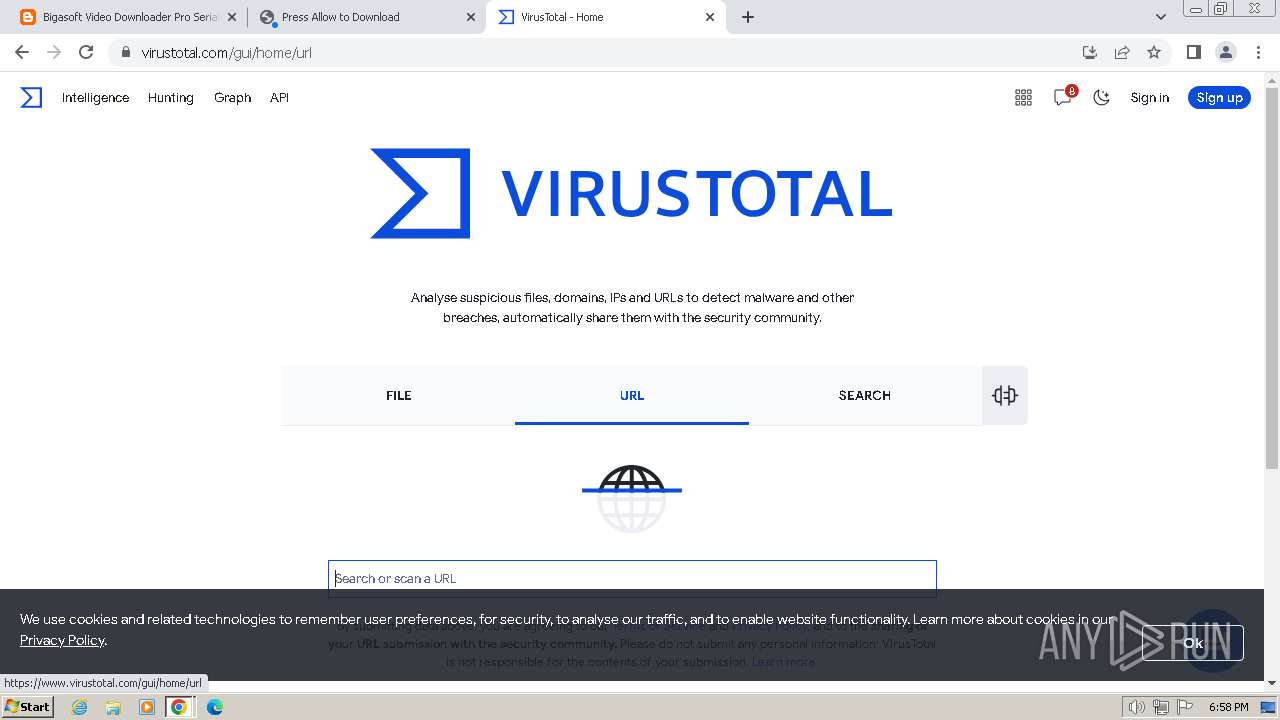
Task: Switch to Bigasoft Video Downloader Pro tab
Action: pyautogui.click(x=127, y=17)
